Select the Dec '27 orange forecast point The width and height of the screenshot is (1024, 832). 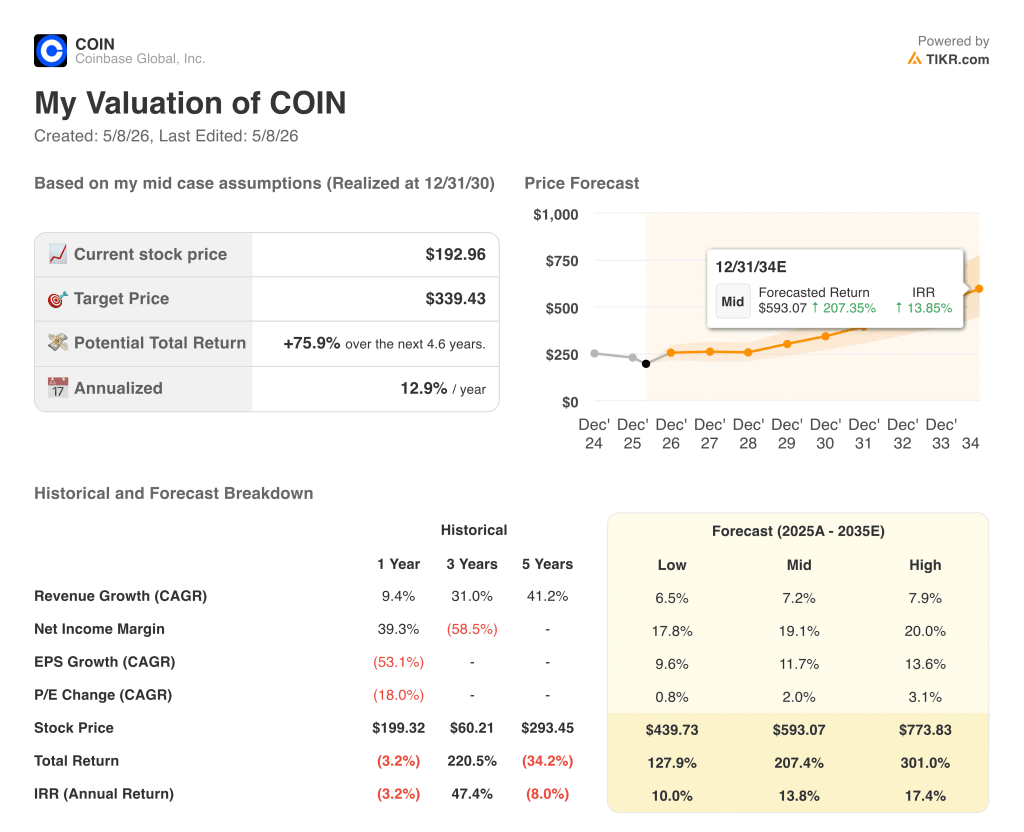(710, 351)
